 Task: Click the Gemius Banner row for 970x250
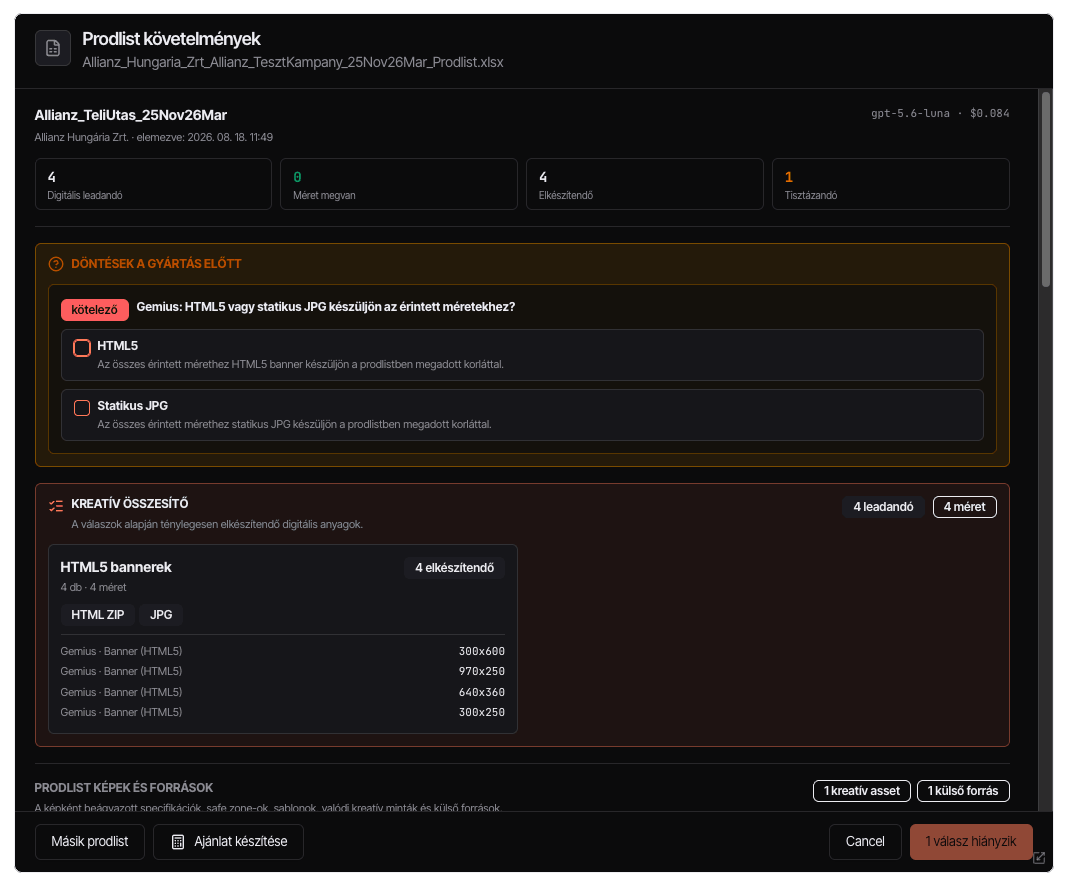(283, 672)
